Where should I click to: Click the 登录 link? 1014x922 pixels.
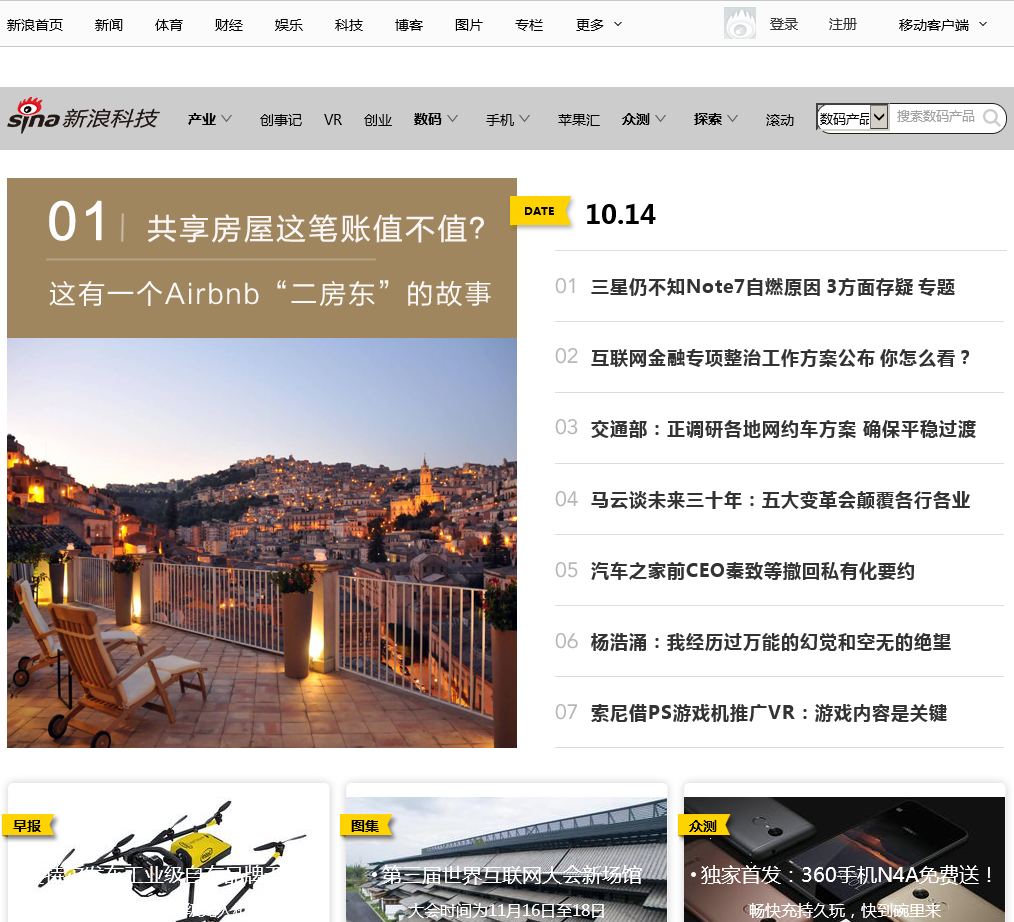[x=784, y=24]
